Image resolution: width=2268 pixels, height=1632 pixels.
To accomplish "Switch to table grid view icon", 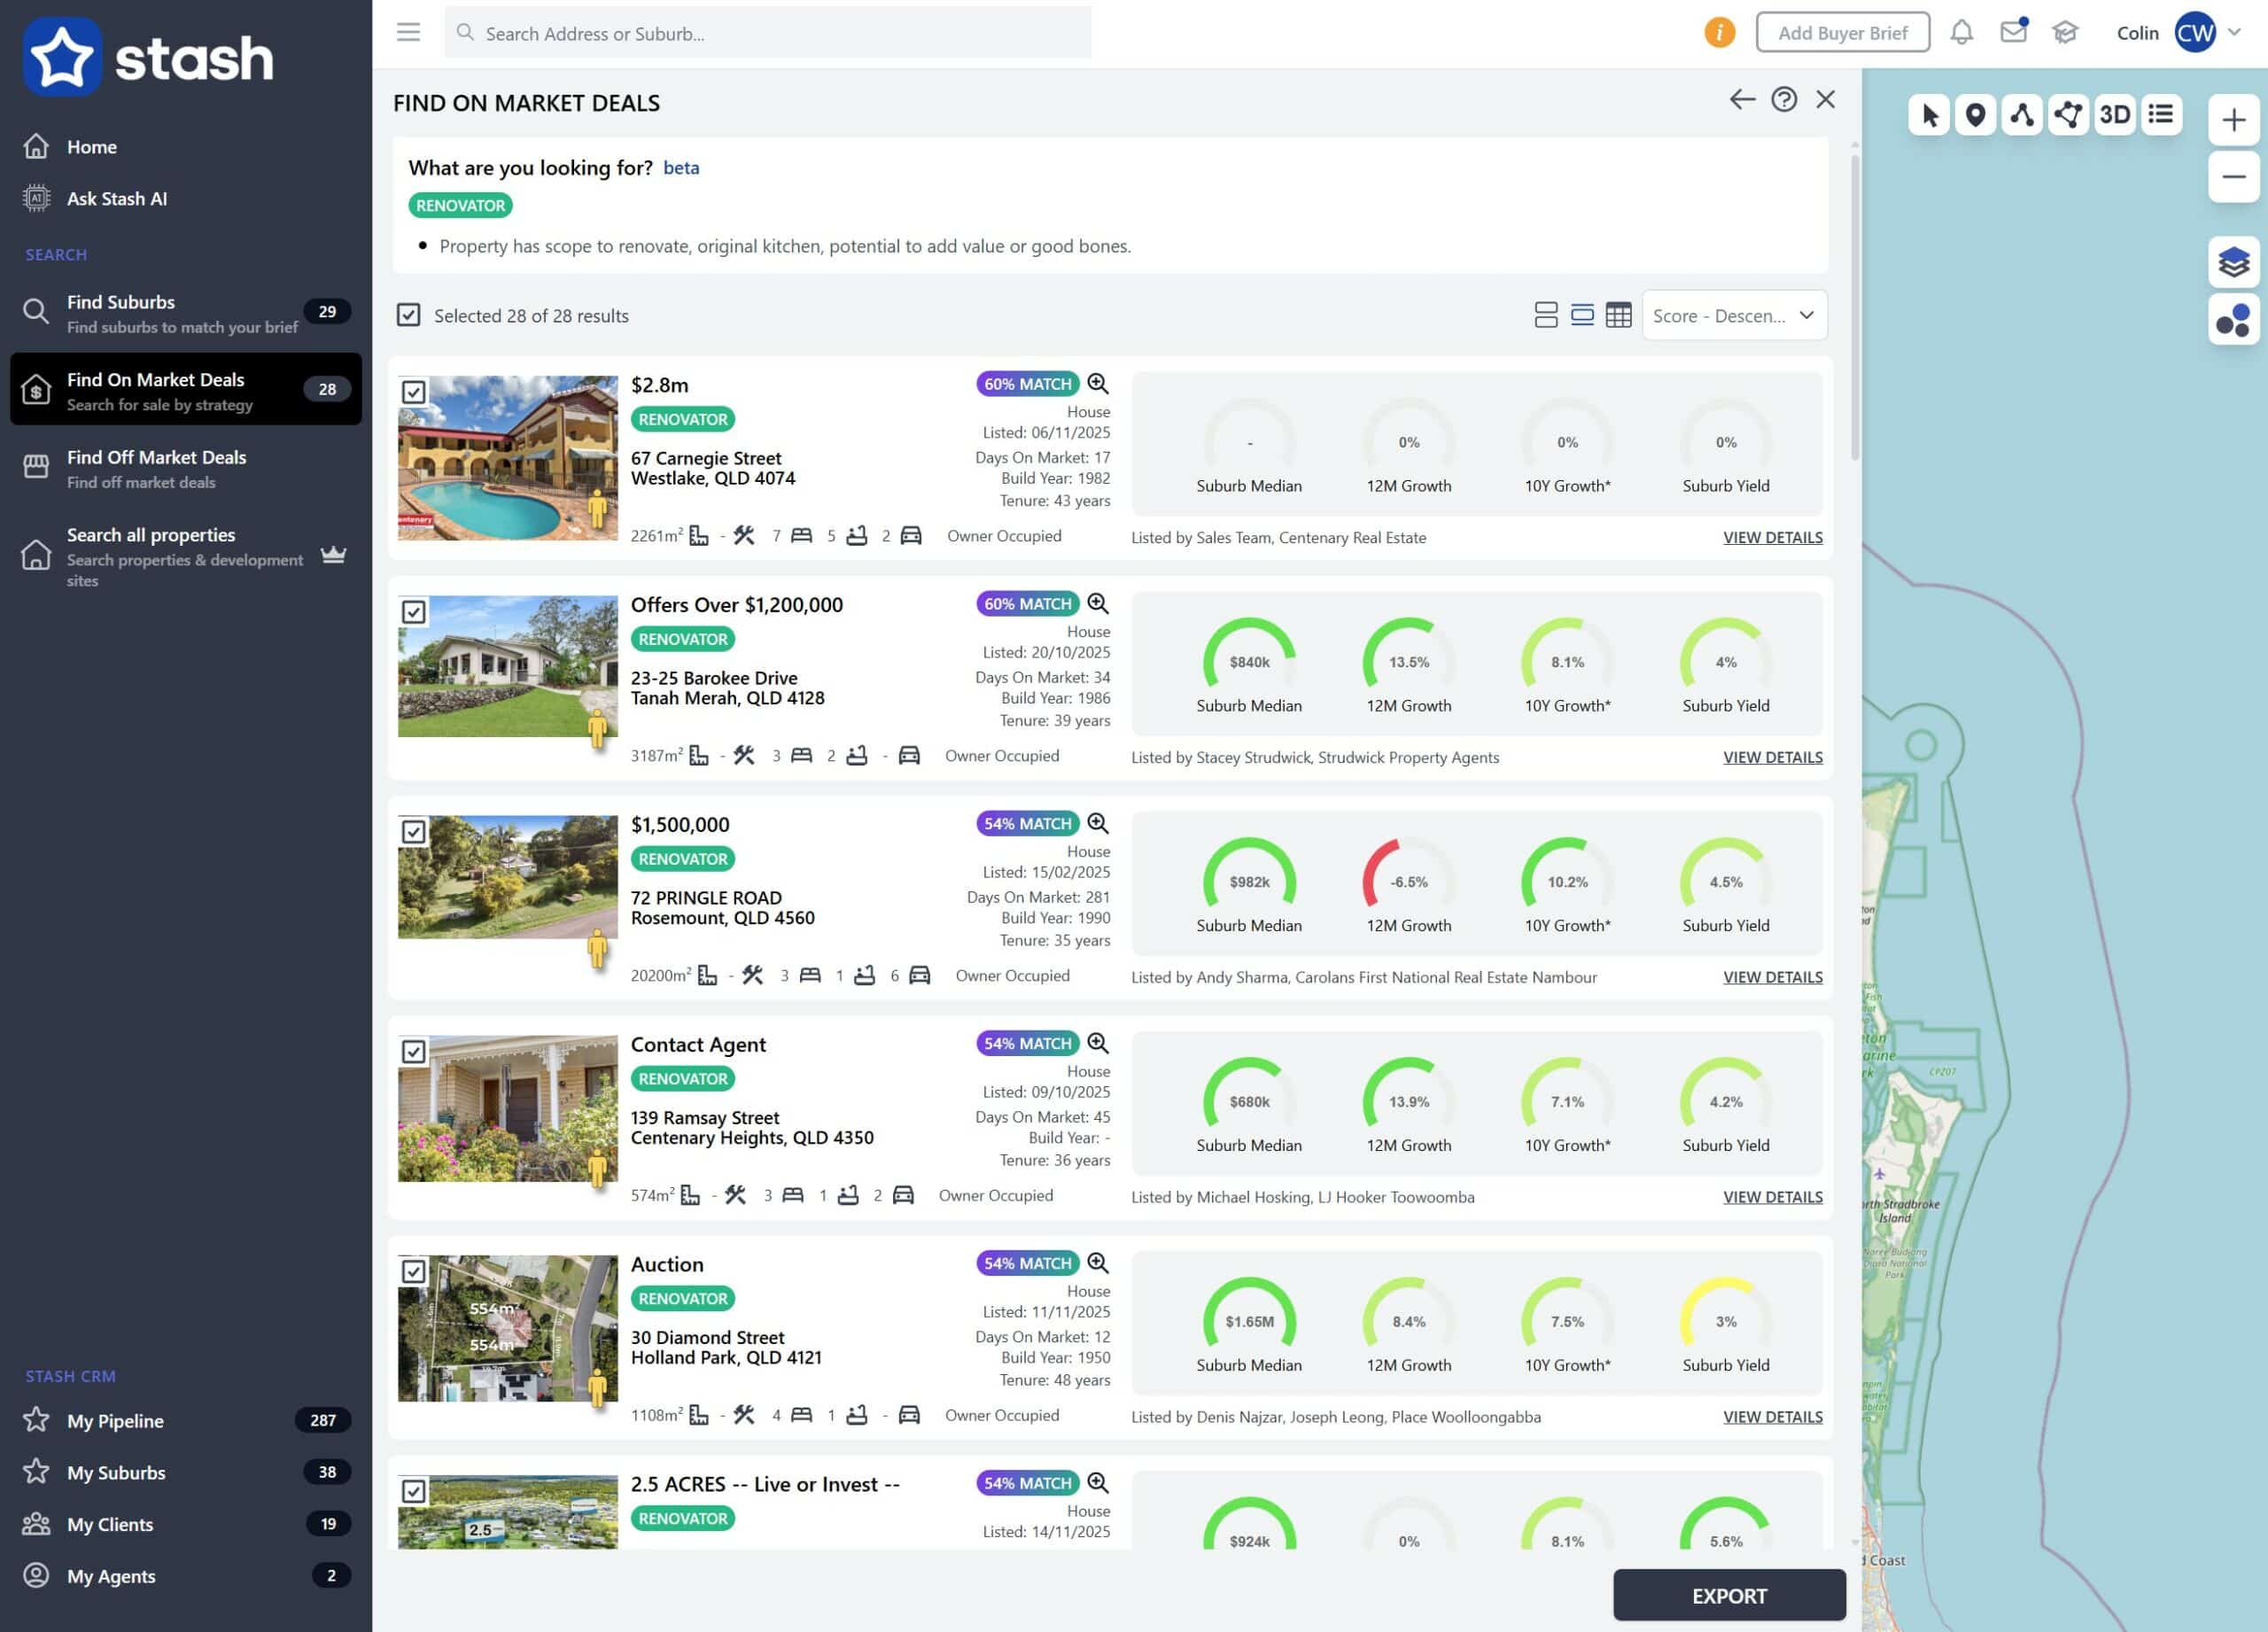I will [1618, 316].
